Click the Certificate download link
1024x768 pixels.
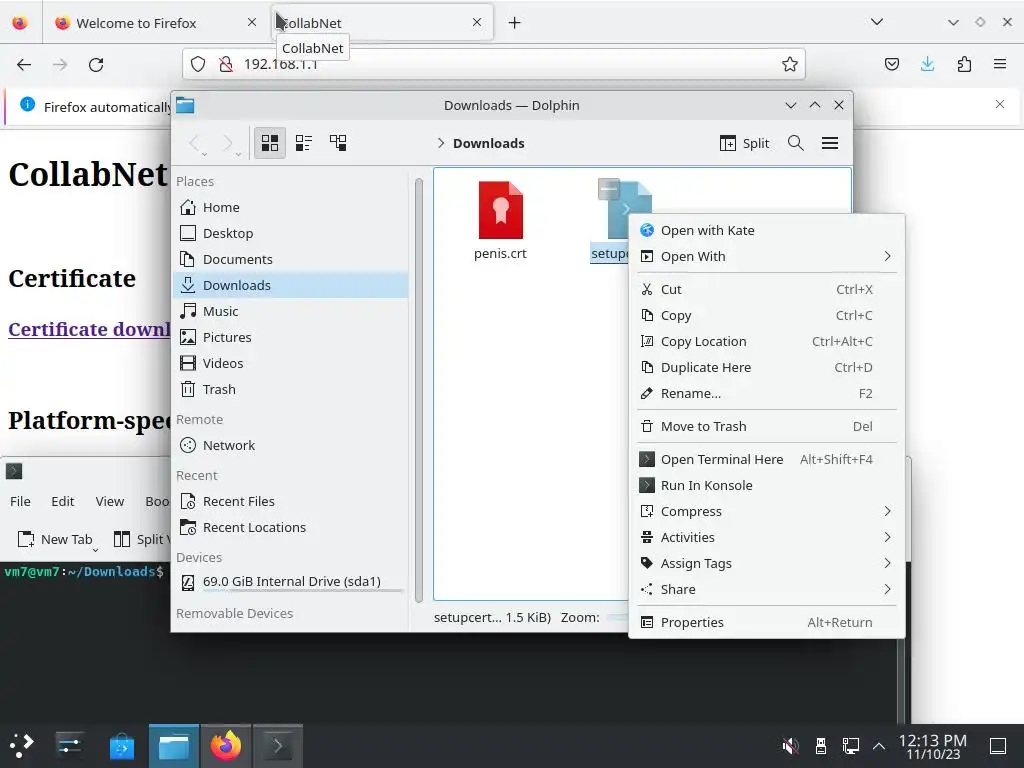pos(89,329)
